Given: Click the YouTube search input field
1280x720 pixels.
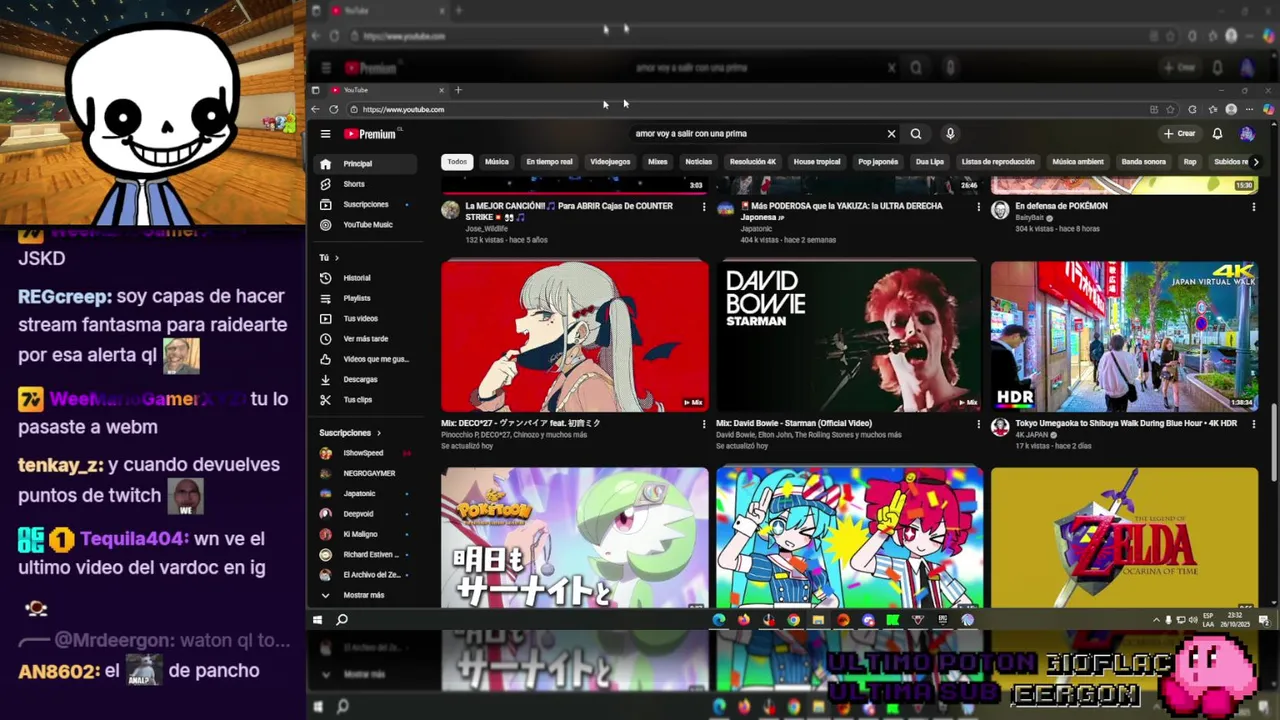Looking at the screenshot, I should 755,134.
